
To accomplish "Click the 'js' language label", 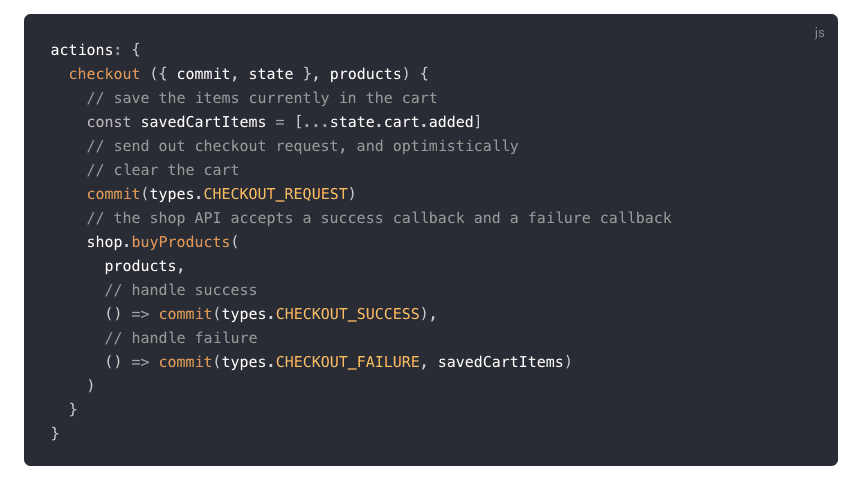I will 819,33.
